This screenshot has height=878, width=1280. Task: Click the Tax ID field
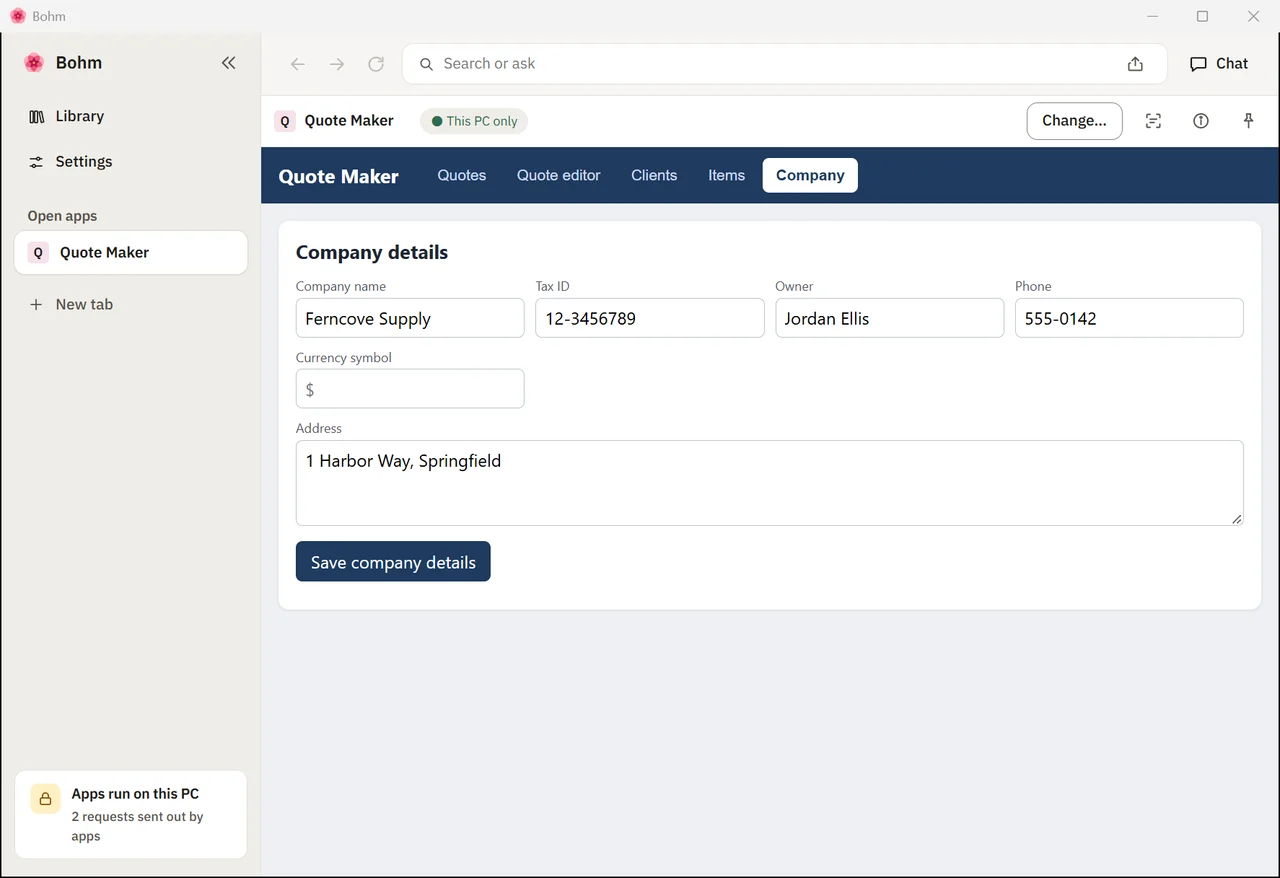(650, 318)
